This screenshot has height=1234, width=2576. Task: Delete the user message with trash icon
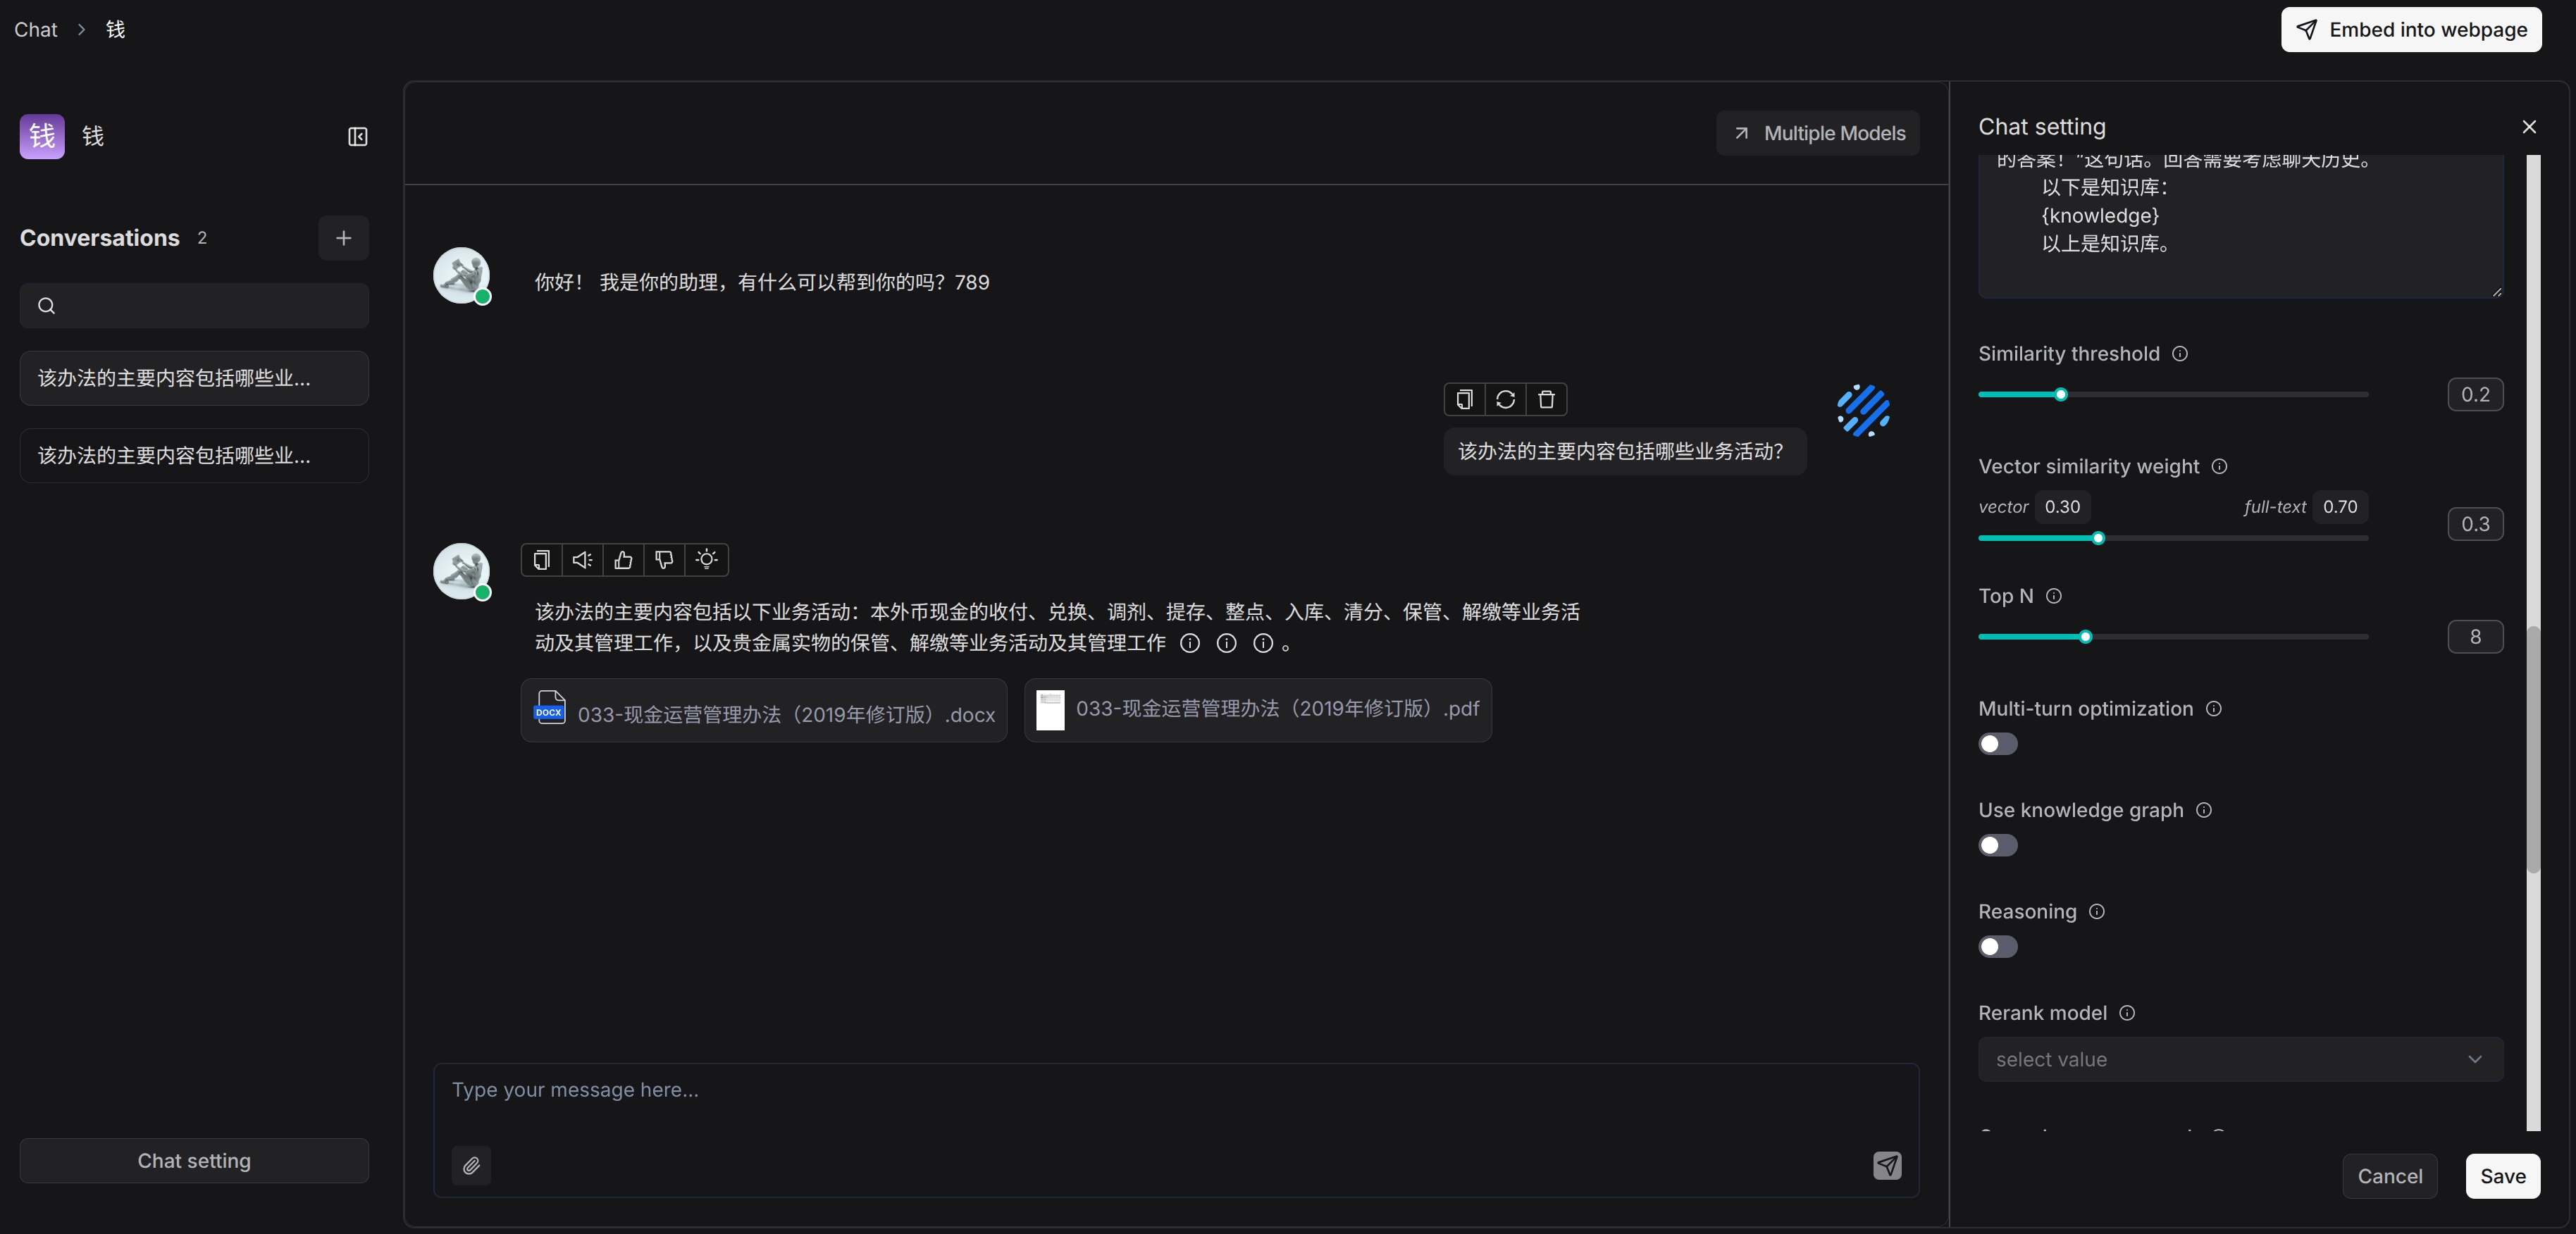coord(1546,400)
